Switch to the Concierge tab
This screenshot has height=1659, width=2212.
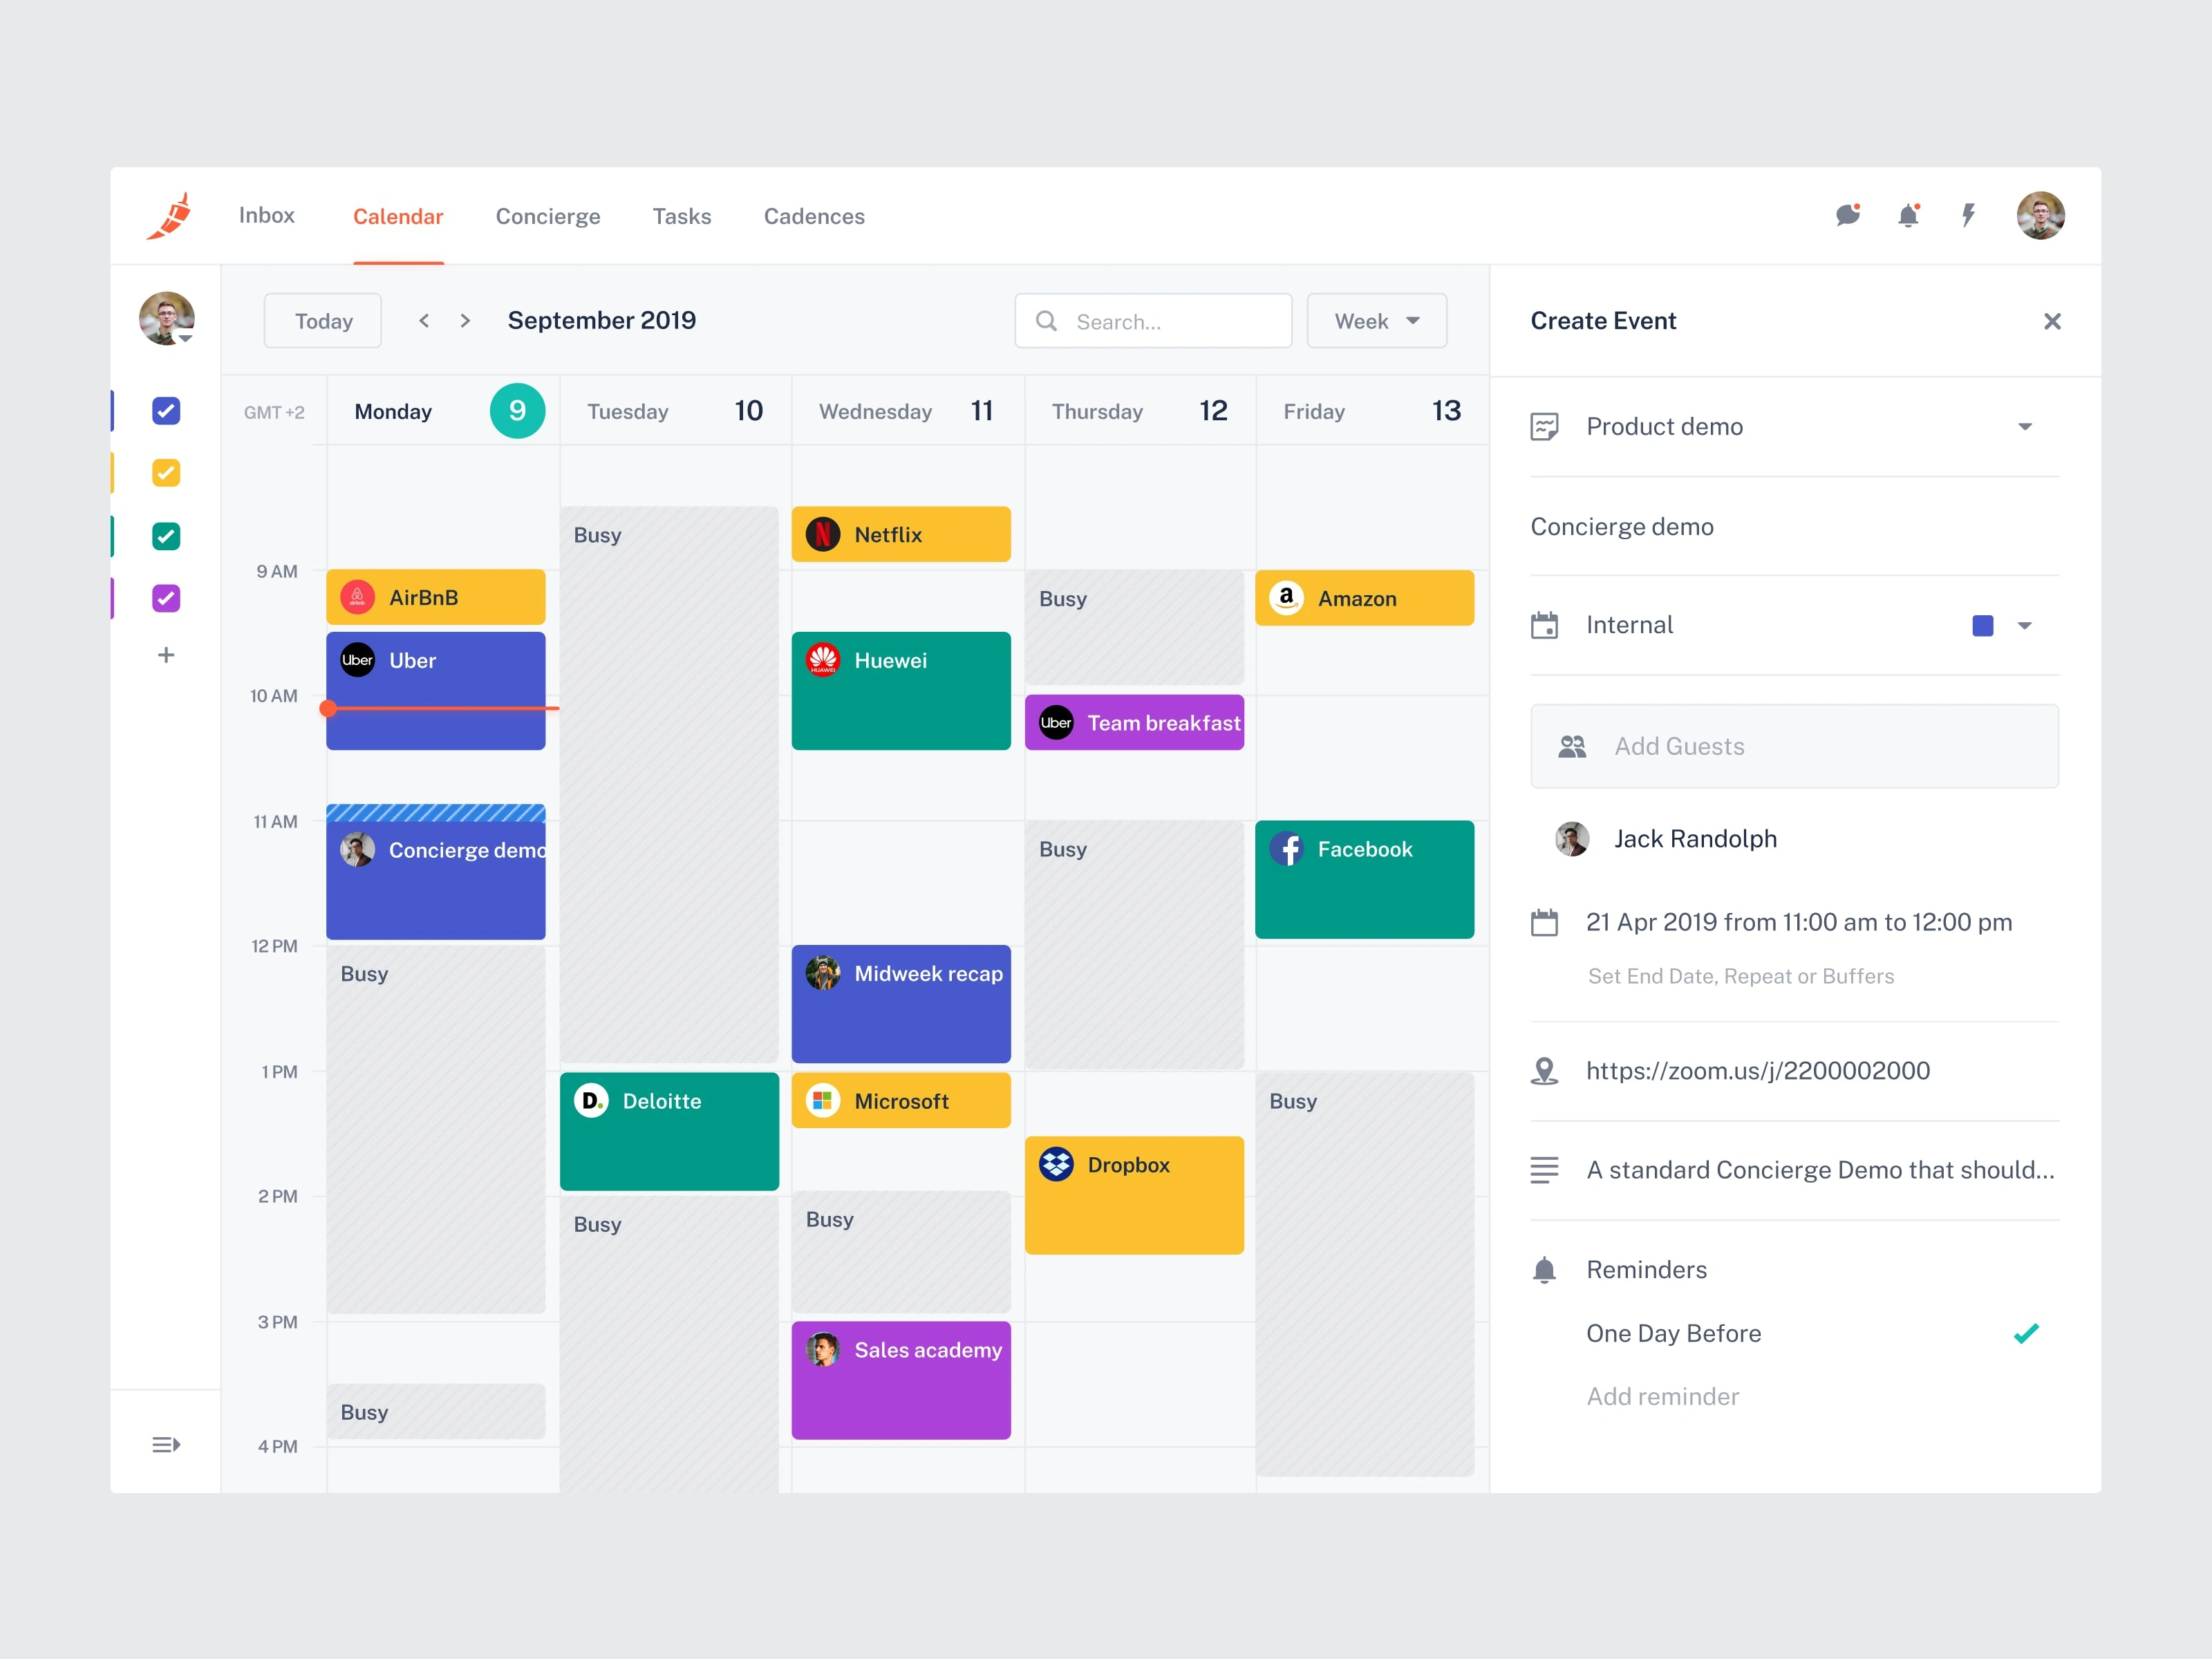(x=548, y=216)
